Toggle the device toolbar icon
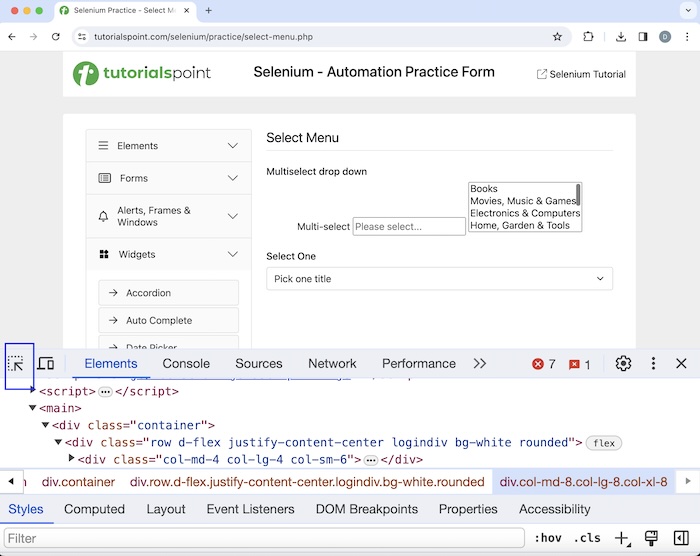This screenshot has height=556, width=700. 46,364
